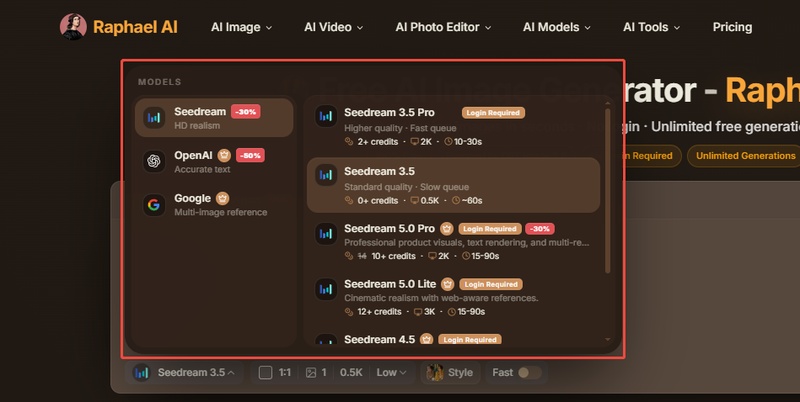The image size is (800, 402).
Task: Choose the Seedream 3.5 standard model
Action: (453, 185)
